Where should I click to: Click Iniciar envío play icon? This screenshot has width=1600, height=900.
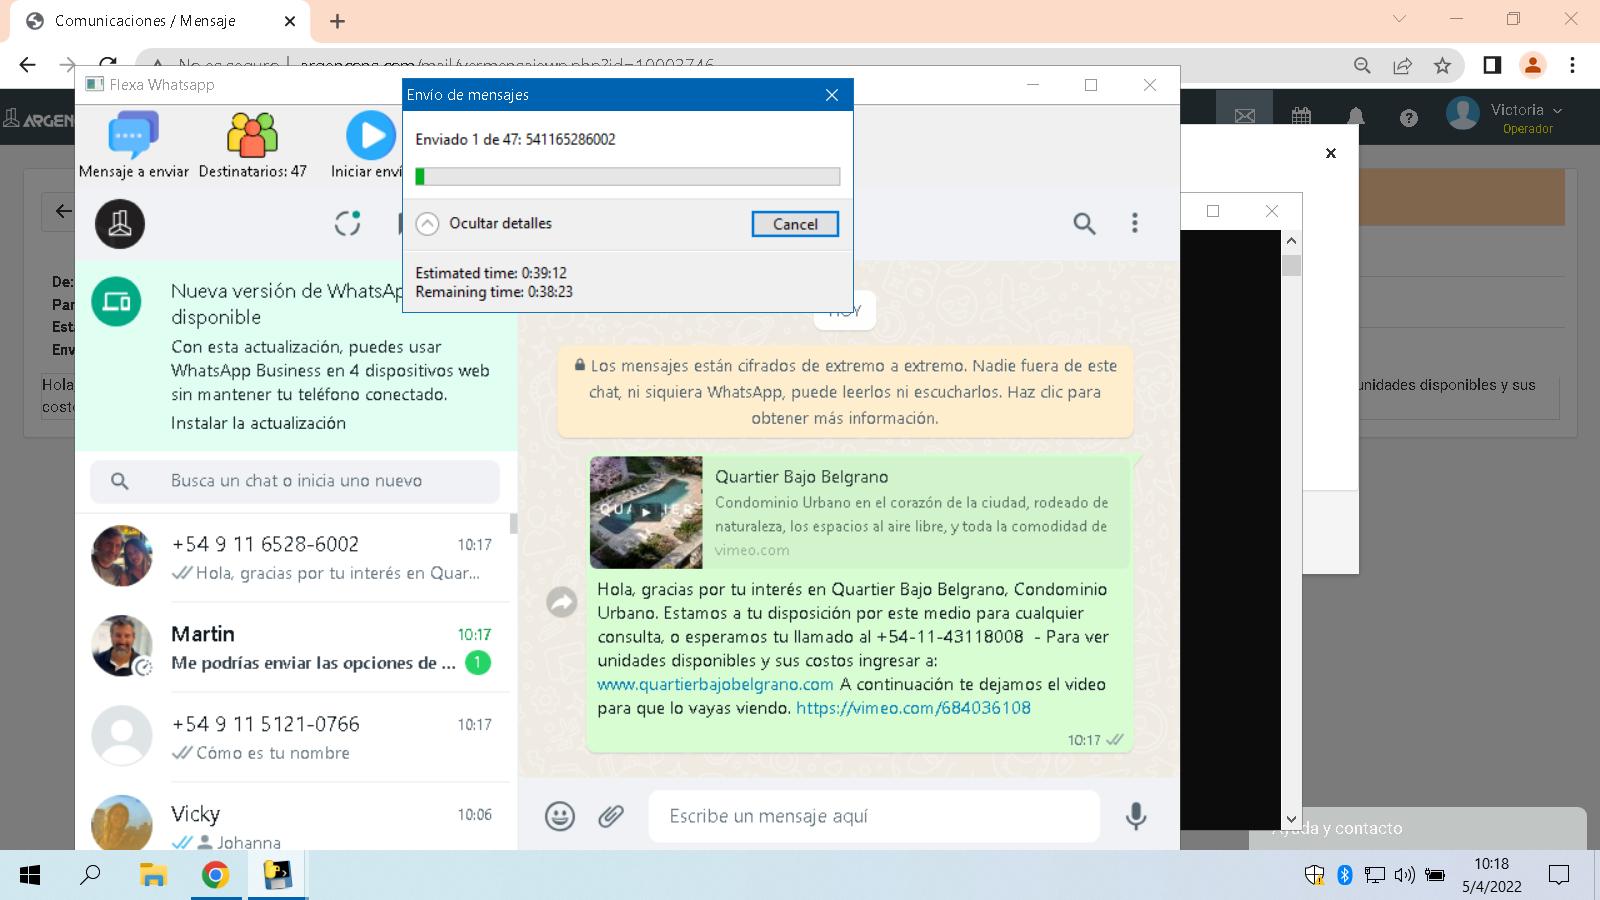pyautogui.click(x=370, y=136)
